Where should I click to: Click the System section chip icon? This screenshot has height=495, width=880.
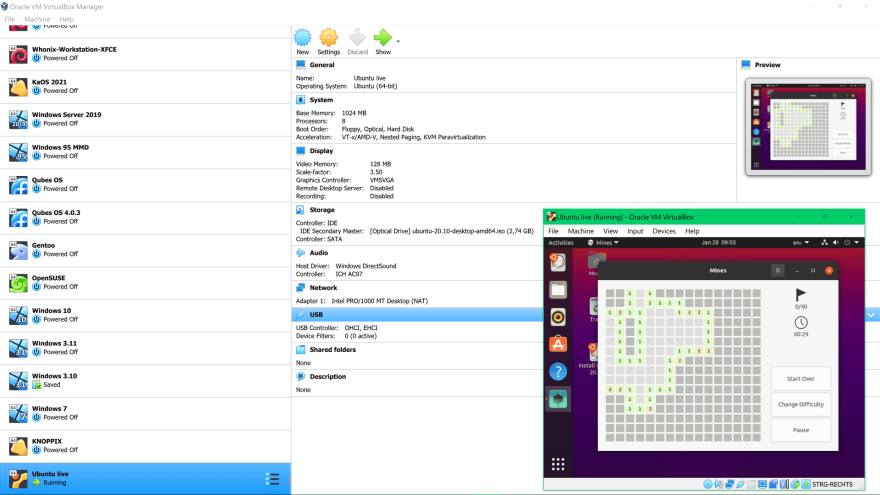pos(301,100)
